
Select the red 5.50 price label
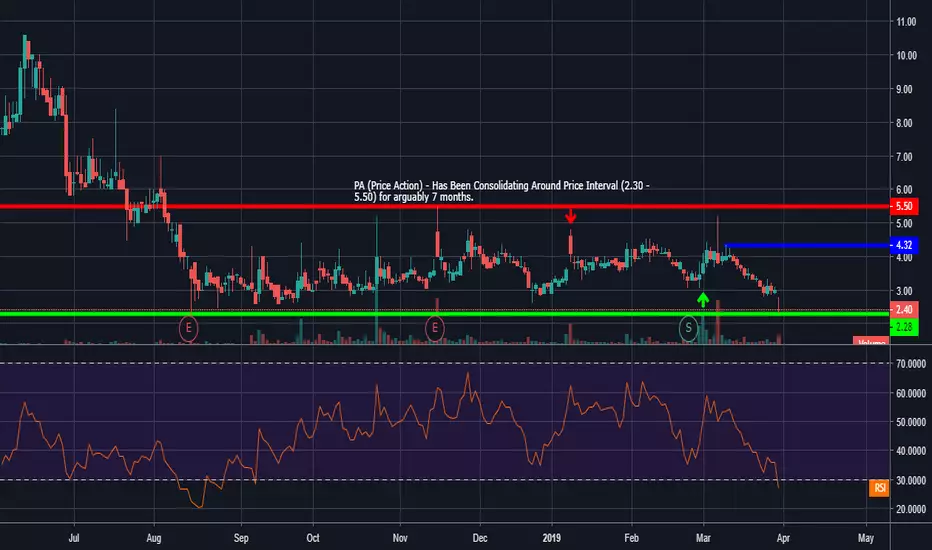tap(903, 206)
